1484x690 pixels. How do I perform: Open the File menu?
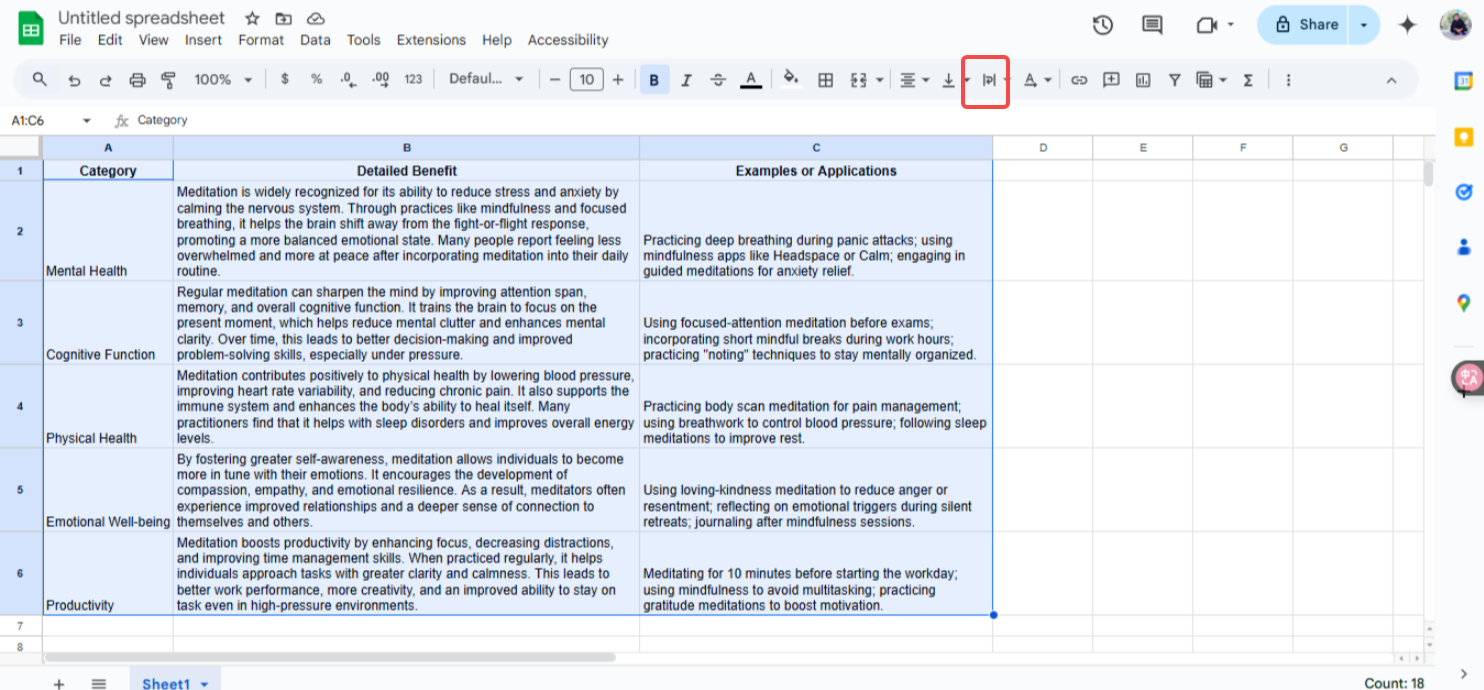[70, 40]
